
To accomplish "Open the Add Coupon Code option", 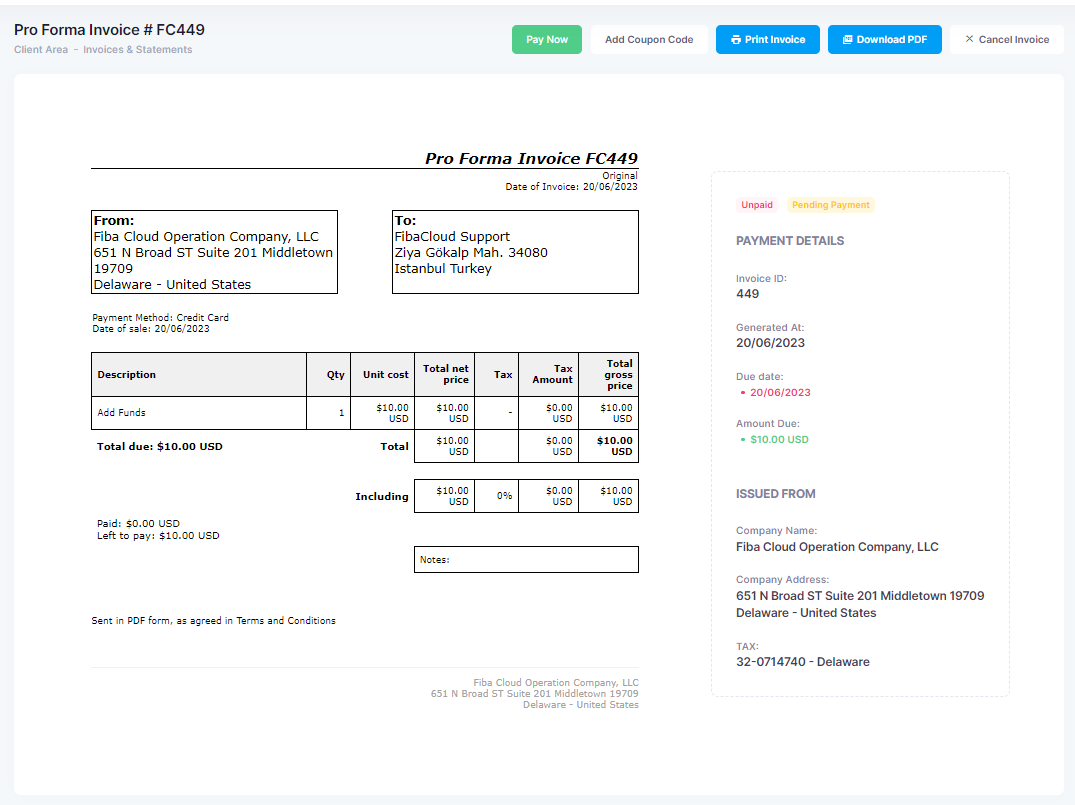I will 649,40.
